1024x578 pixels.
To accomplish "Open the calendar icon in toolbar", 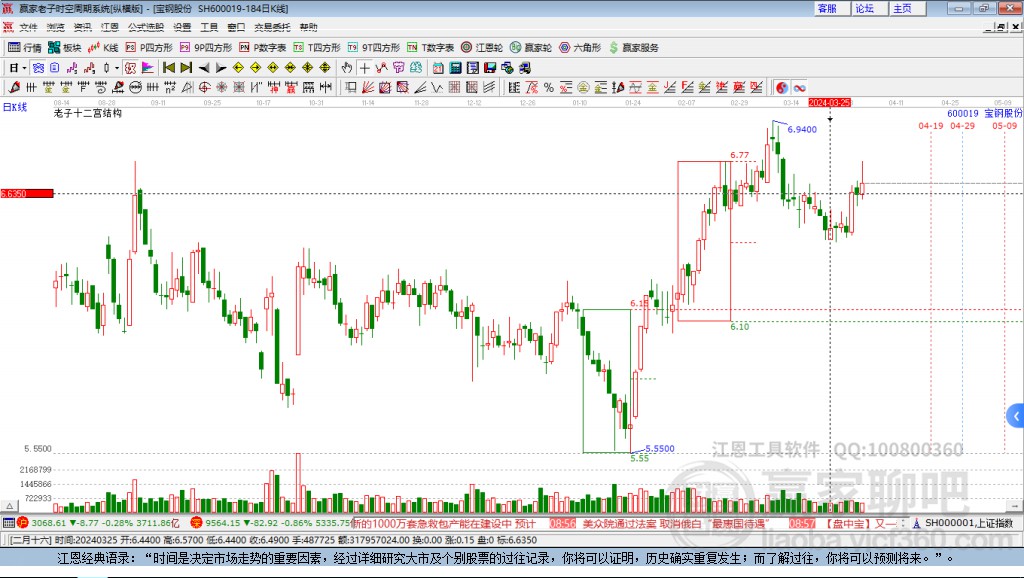I will click(x=438, y=68).
